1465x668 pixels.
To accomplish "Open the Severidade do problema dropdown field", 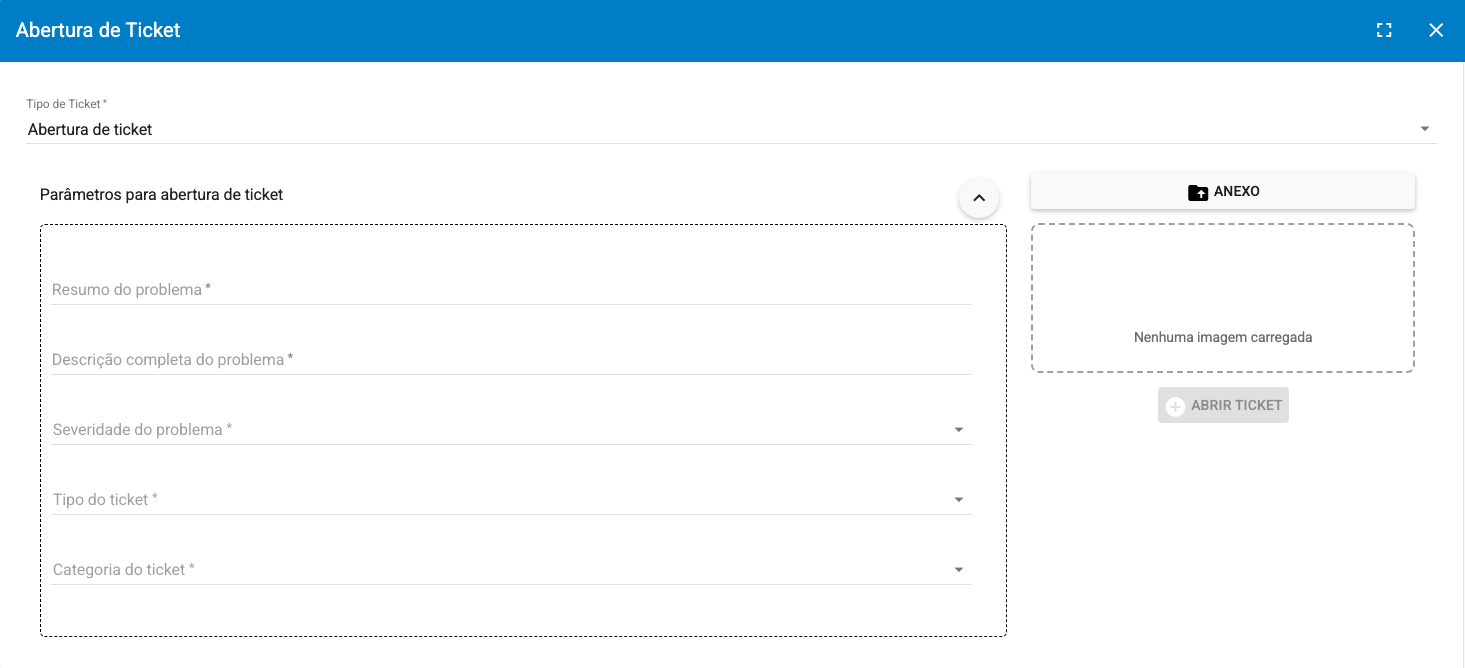I will (x=500, y=430).
